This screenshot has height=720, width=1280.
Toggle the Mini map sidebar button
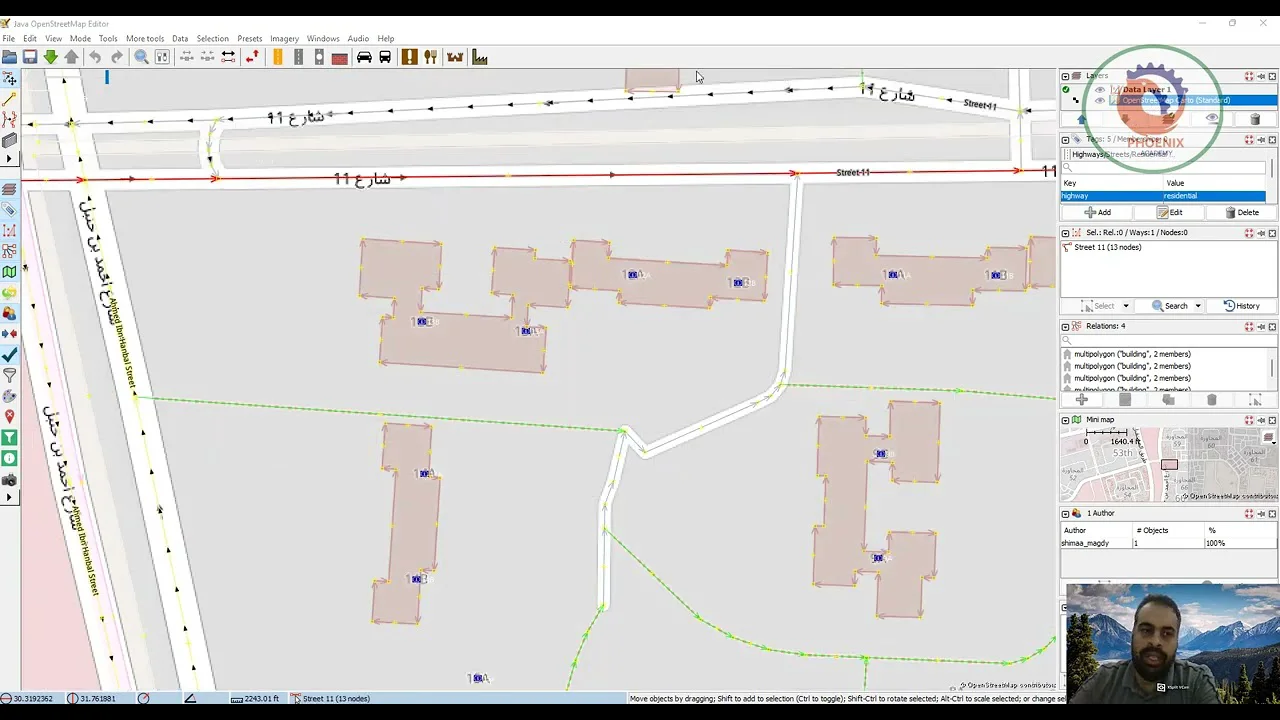click(x=9, y=272)
